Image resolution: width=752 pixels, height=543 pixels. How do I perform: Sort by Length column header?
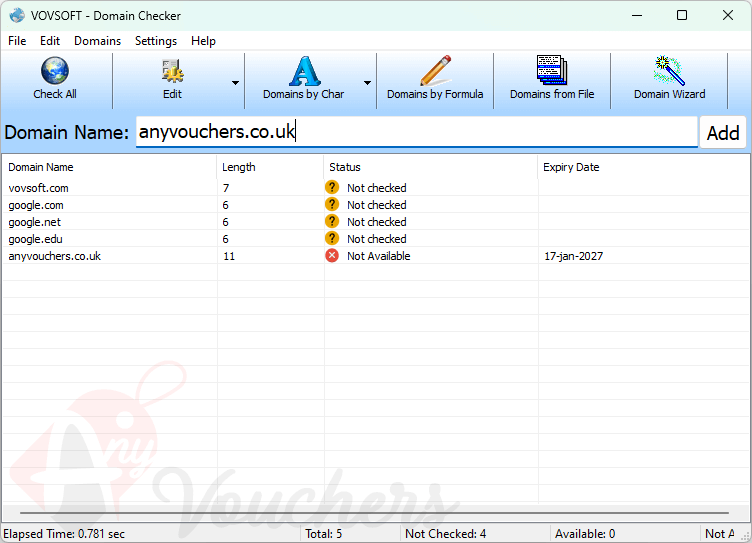(x=270, y=167)
